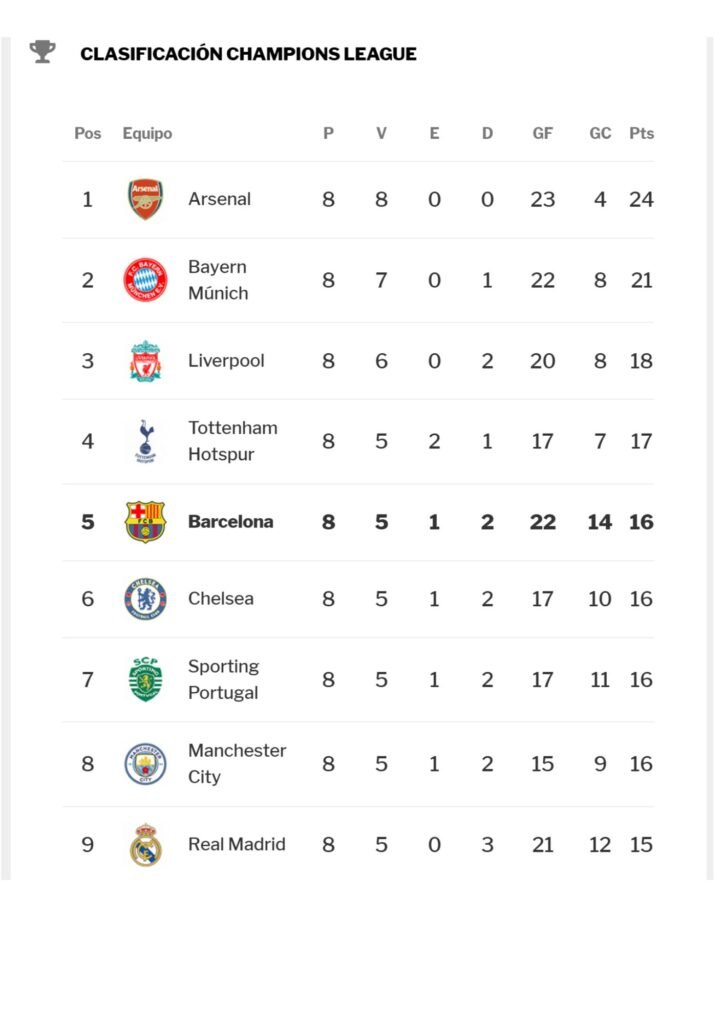The width and height of the screenshot is (724, 1024).
Task: Open the Barcelona team name link
Action: [230, 522]
